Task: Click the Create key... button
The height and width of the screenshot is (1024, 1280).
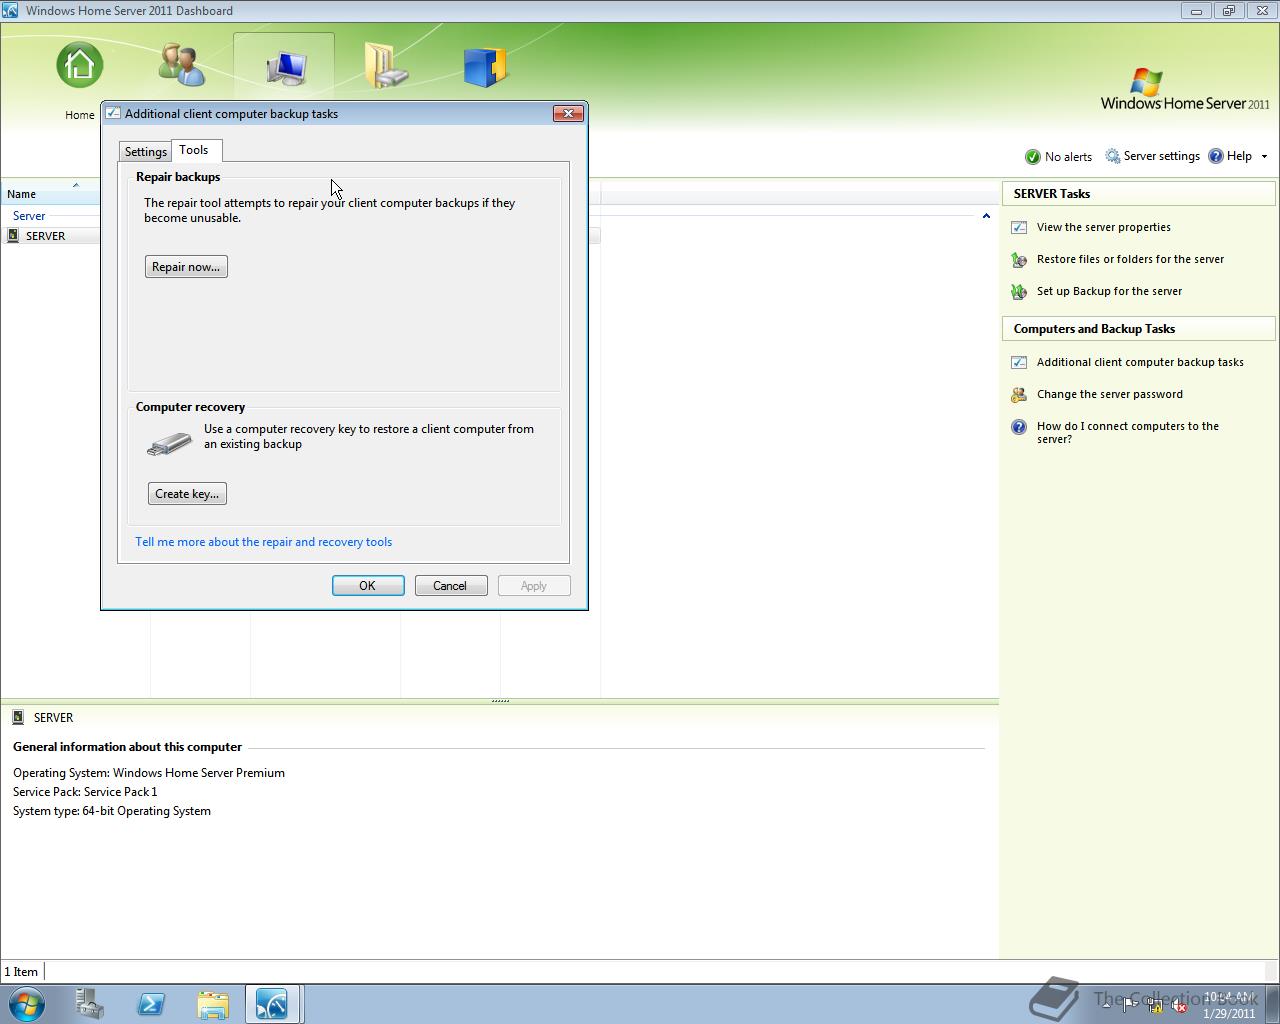Action: [187, 494]
